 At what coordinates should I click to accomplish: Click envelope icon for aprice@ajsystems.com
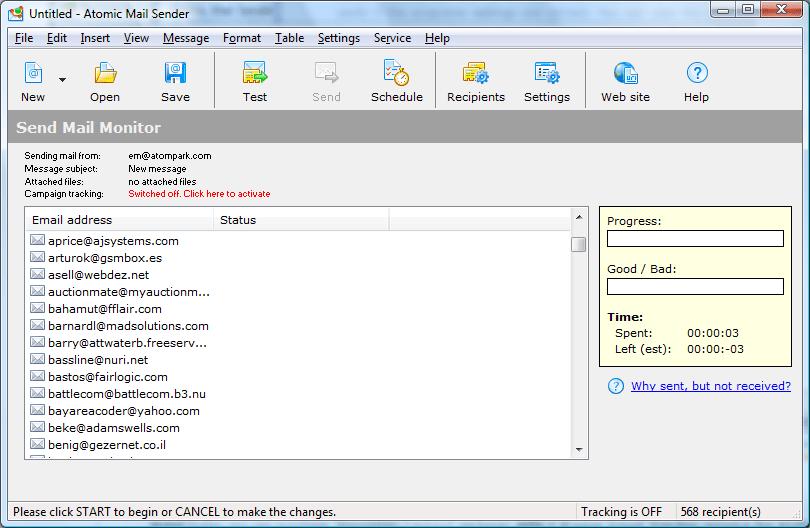[37, 240]
